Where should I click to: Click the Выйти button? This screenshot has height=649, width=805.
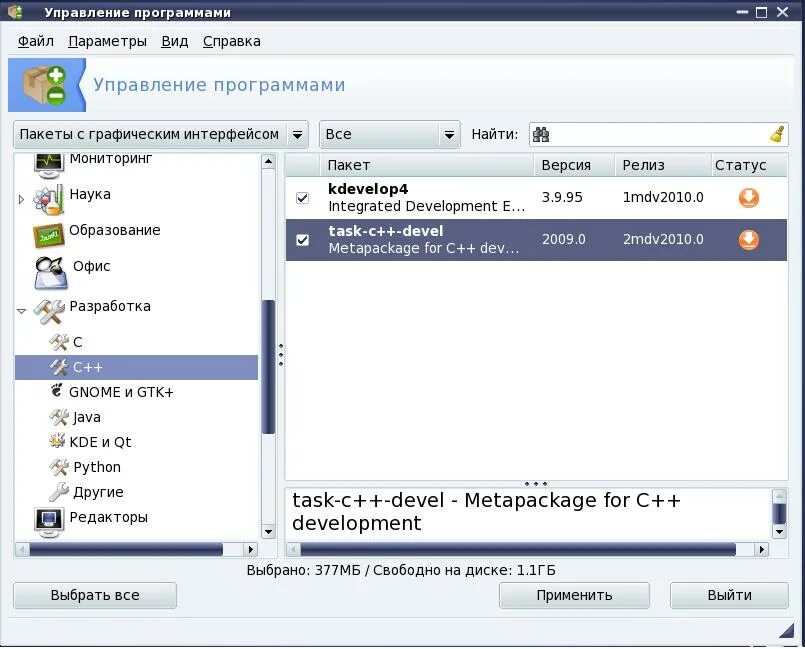pyautogui.click(x=729, y=595)
